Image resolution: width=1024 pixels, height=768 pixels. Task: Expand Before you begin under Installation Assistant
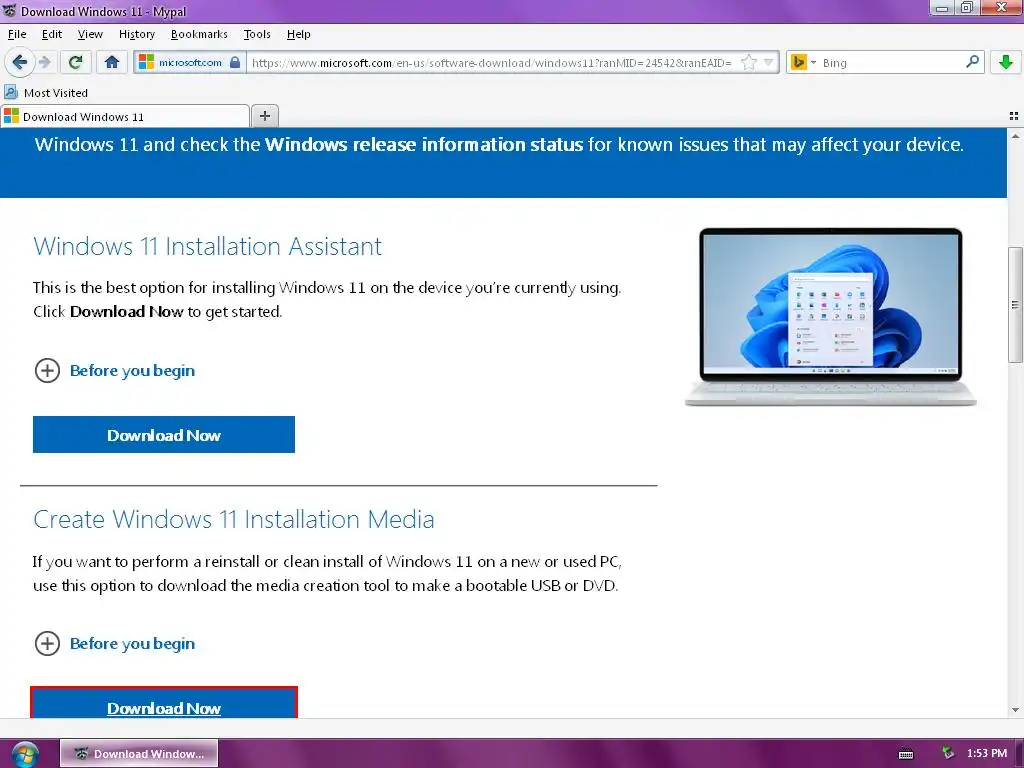pyautogui.click(x=114, y=370)
